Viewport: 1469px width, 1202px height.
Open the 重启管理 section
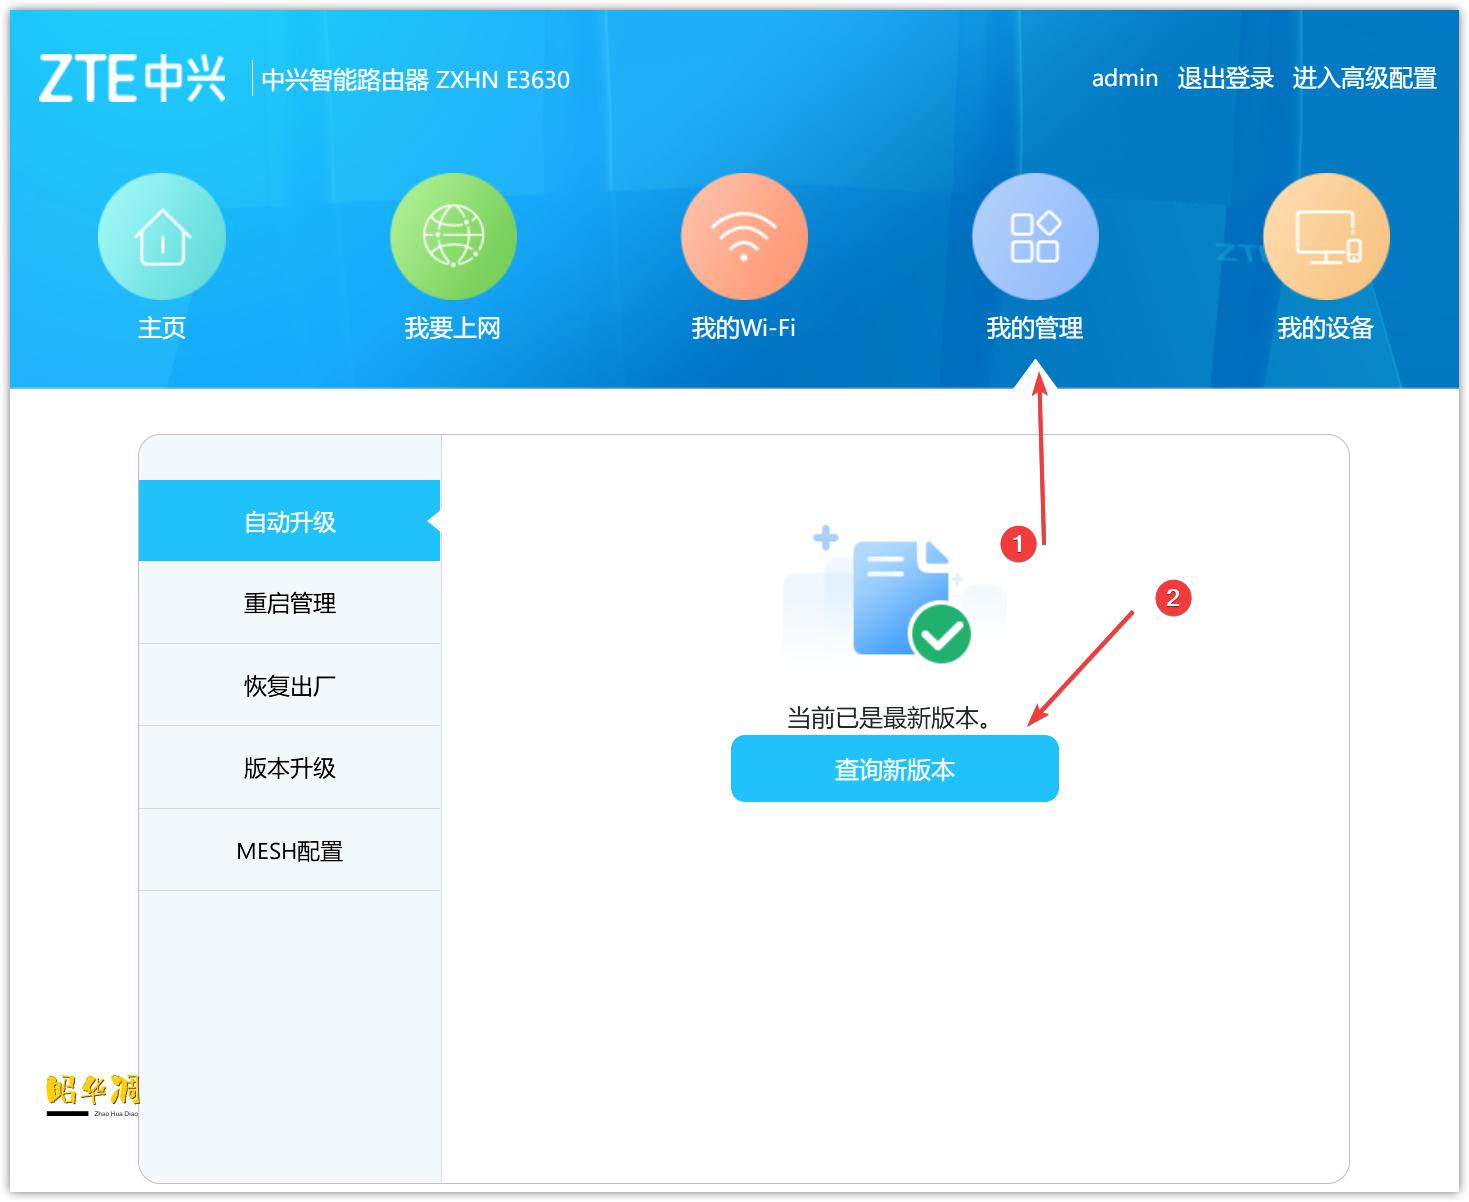point(290,603)
